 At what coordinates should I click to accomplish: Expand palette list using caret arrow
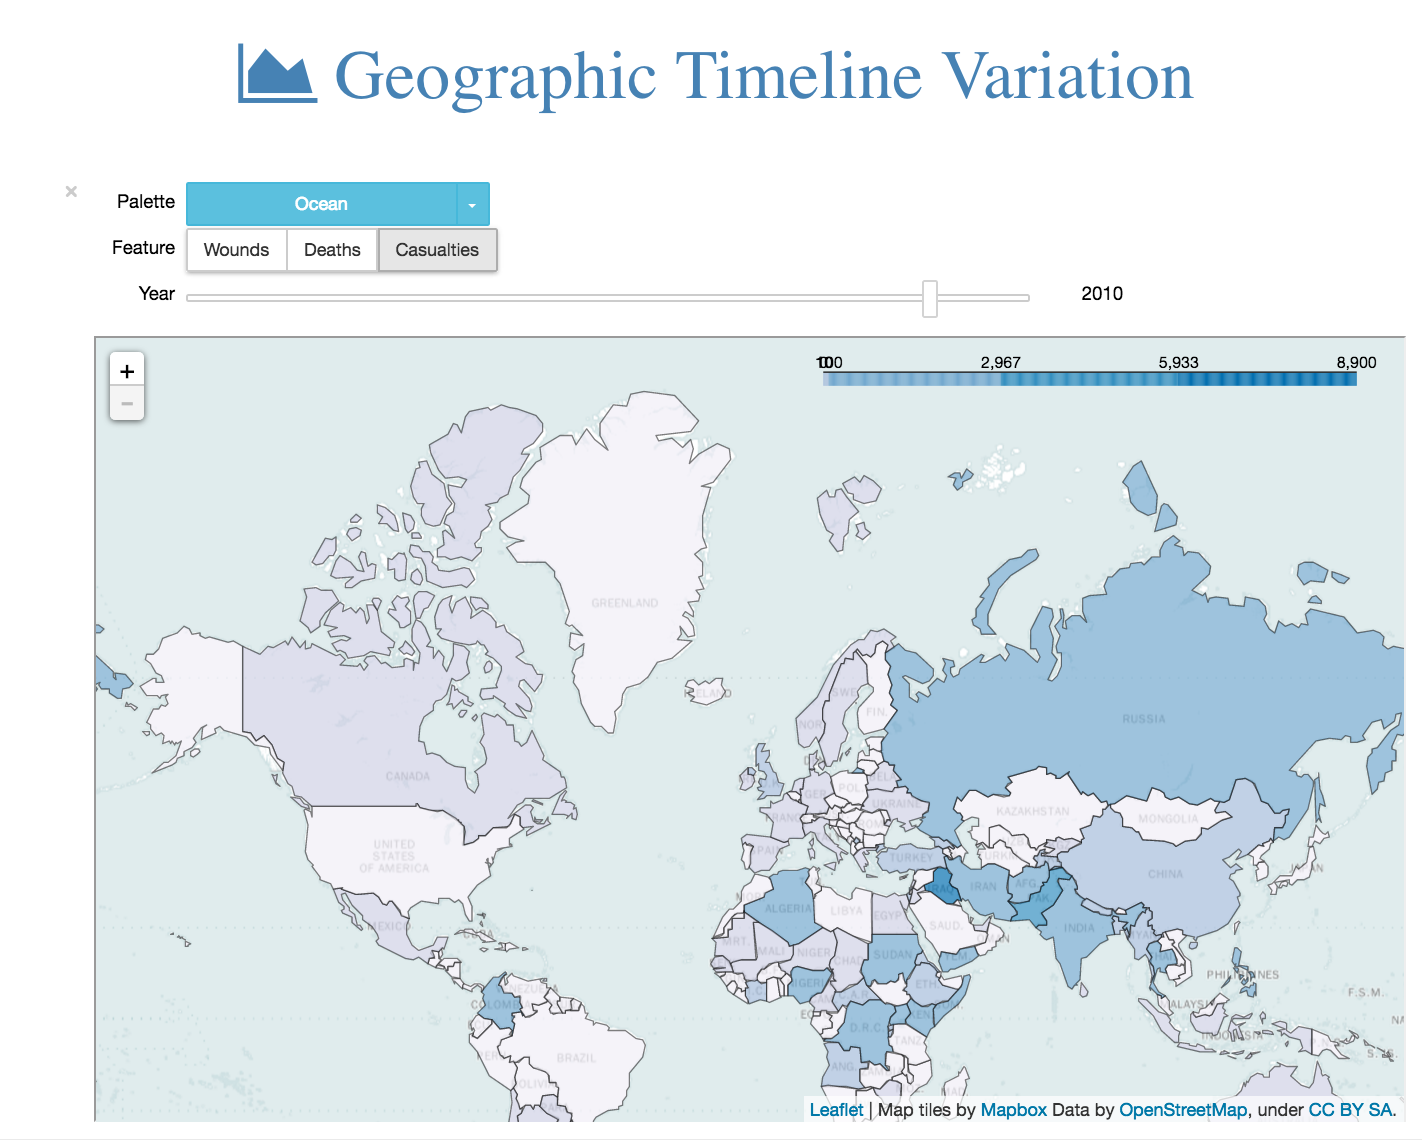473,204
